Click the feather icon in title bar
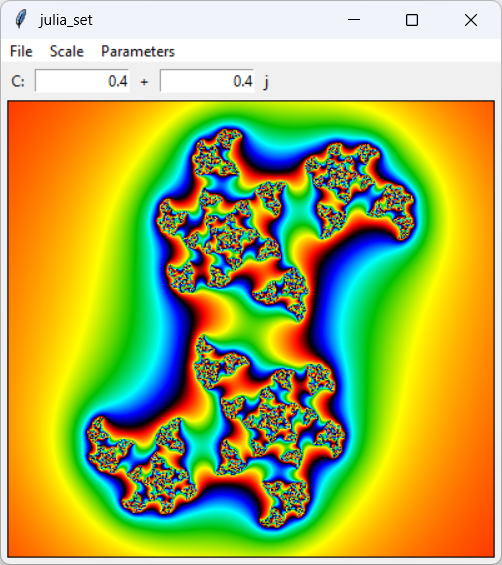The image size is (502, 565). pyautogui.click(x=21, y=19)
